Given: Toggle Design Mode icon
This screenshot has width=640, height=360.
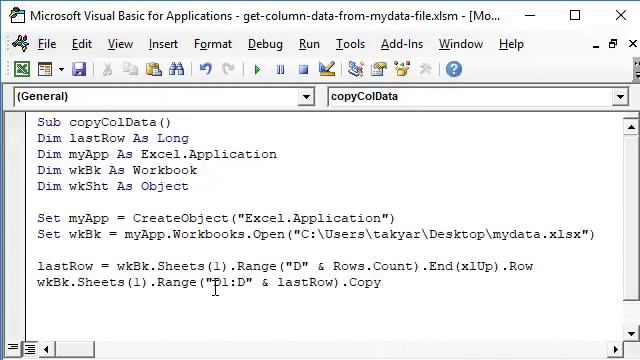Looking at the screenshot, I should click(x=327, y=69).
